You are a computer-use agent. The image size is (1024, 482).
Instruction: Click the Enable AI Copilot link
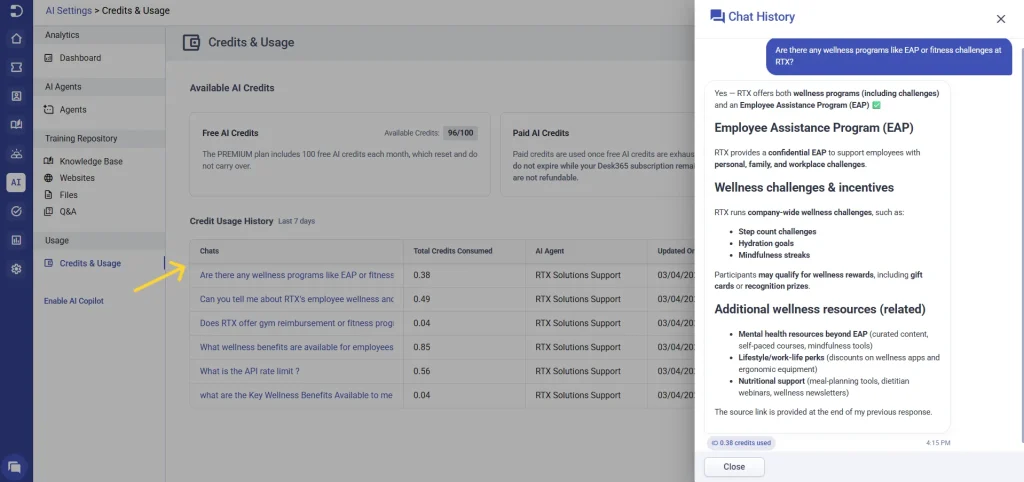click(x=73, y=301)
